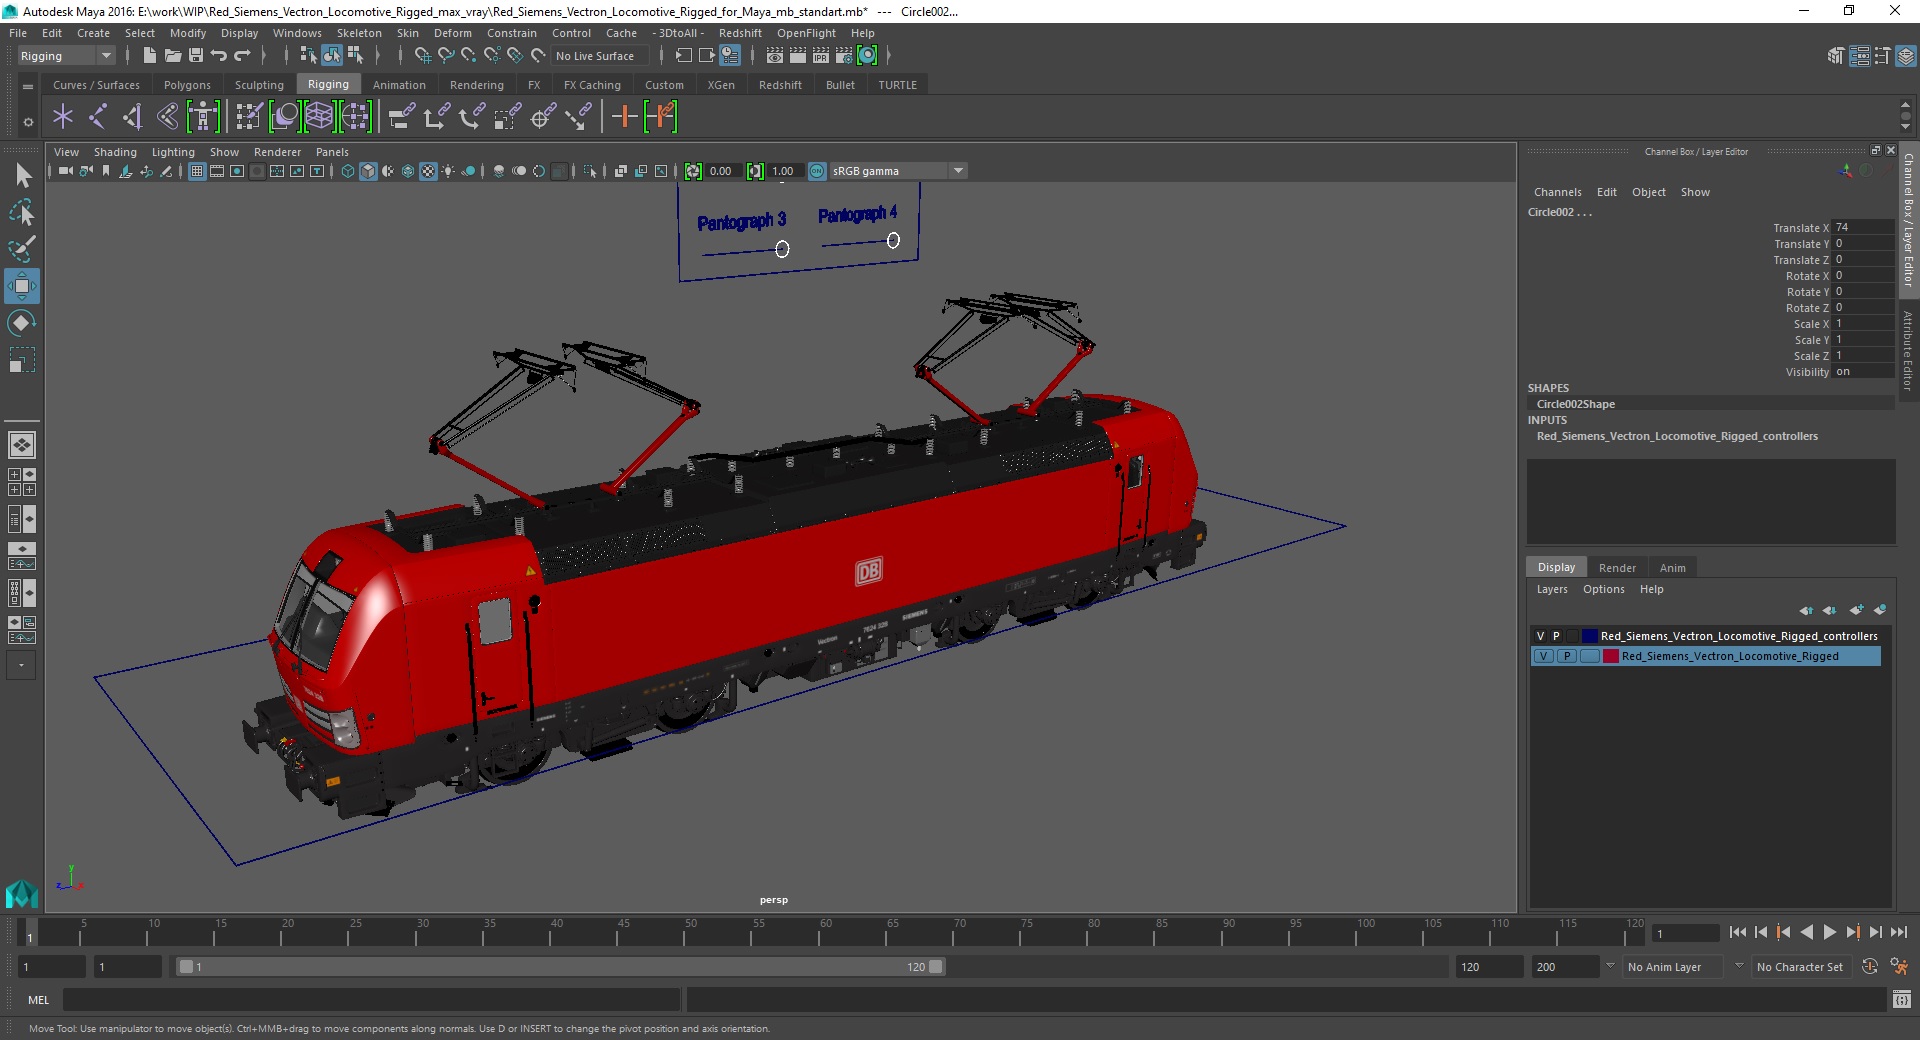
Task: Open the Rigging menu set dropdown
Action: [x=66, y=56]
